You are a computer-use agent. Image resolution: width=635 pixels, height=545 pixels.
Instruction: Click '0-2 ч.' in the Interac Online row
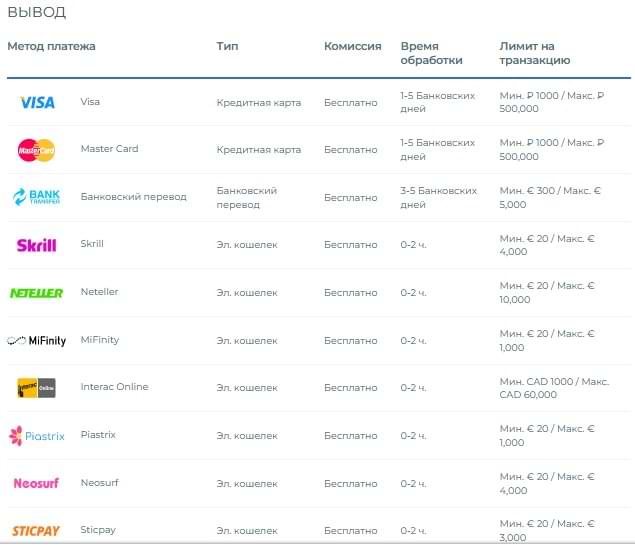[413, 388]
